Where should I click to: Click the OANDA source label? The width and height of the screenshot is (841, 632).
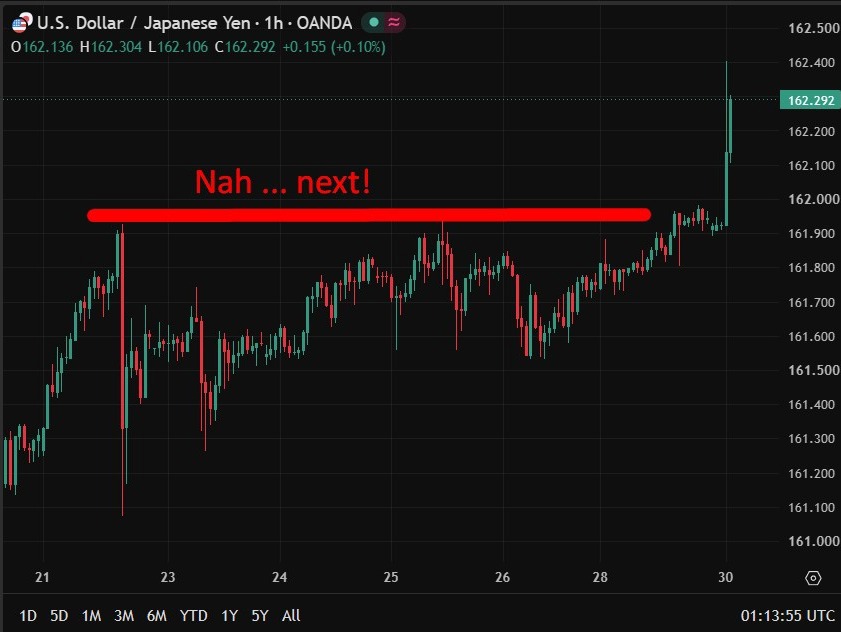(324, 23)
